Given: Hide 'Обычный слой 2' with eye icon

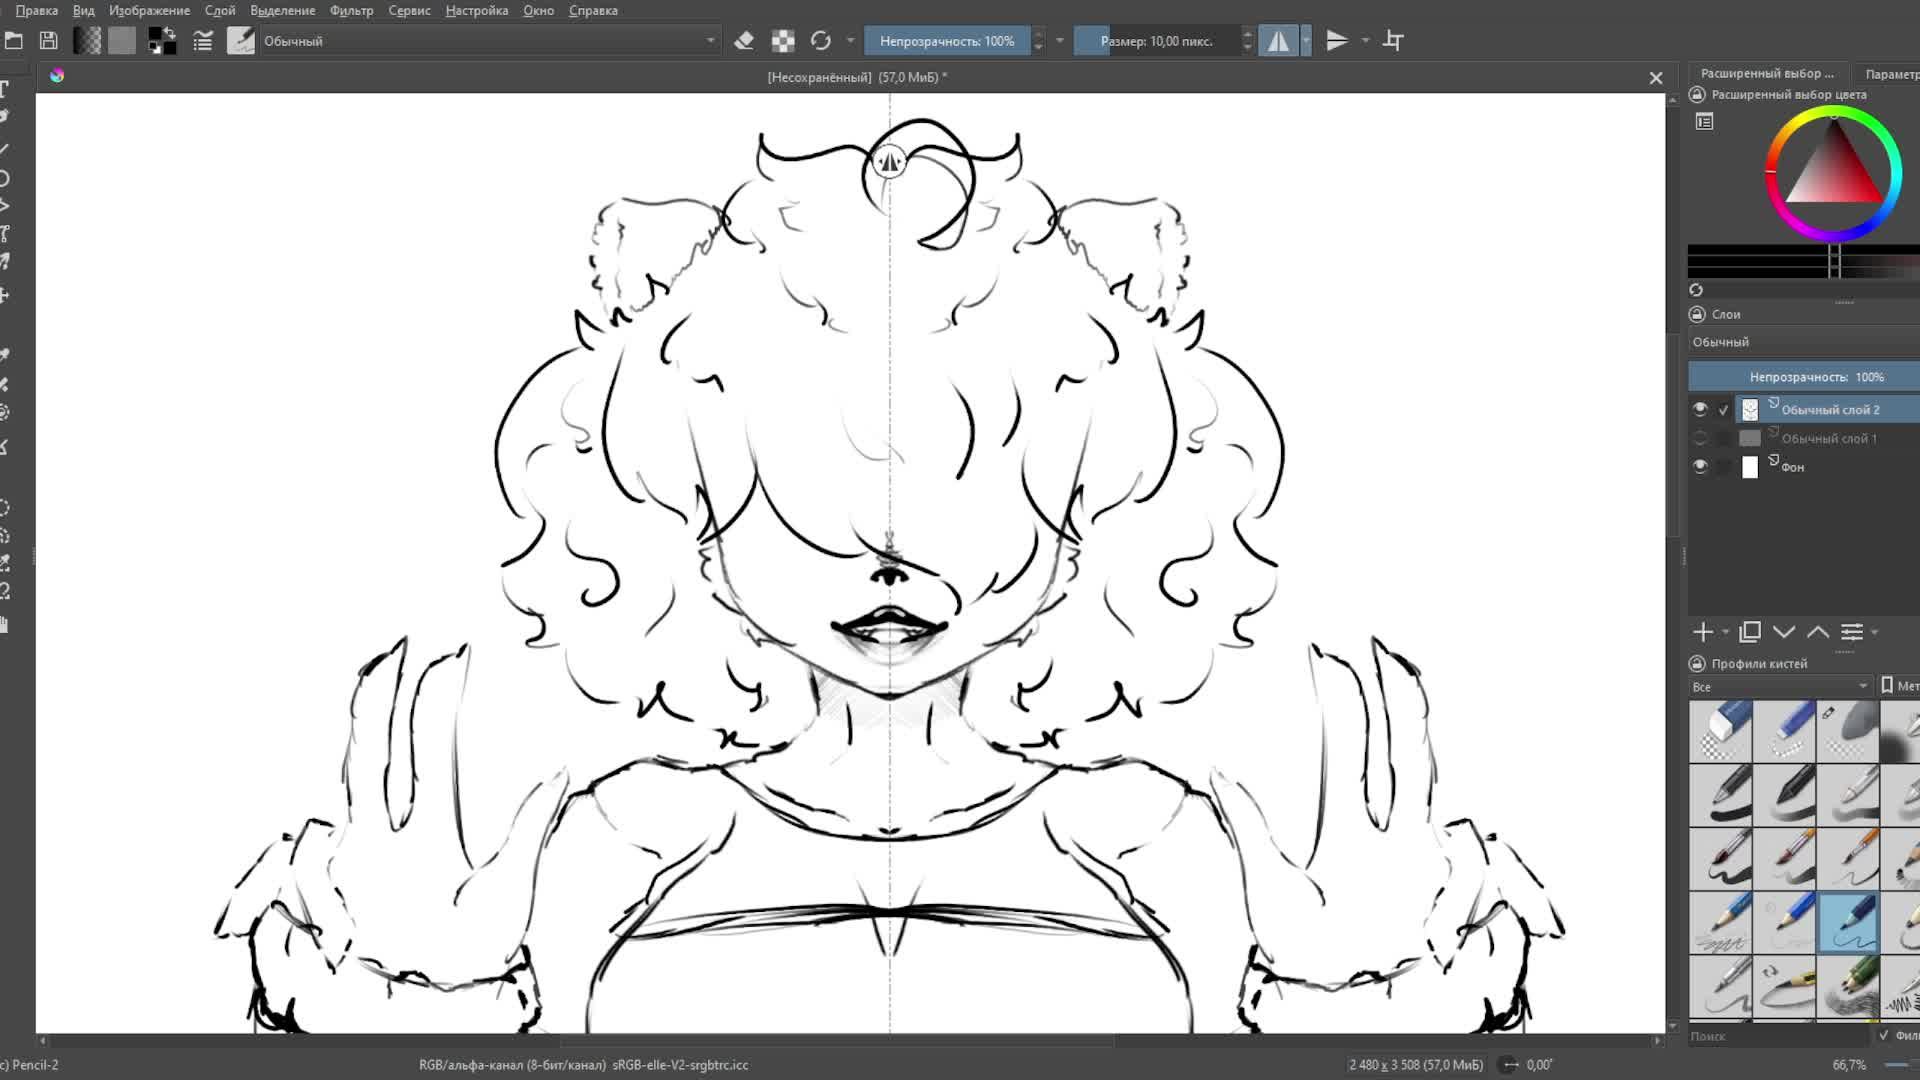Looking at the screenshot, I should (1700, 409).
